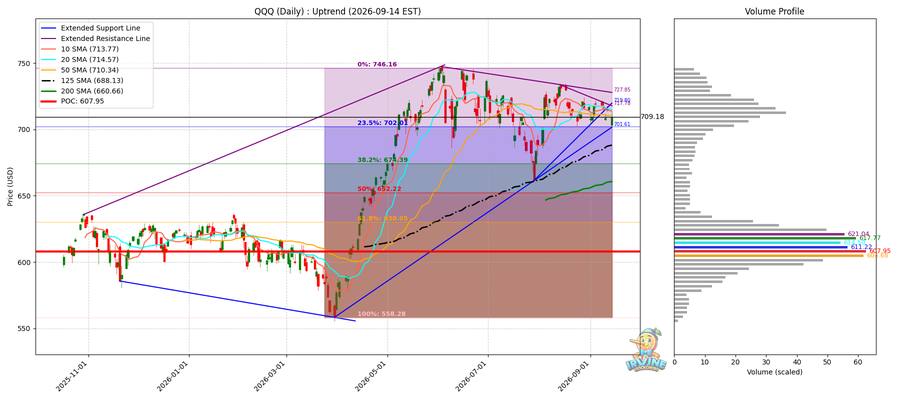Click the green 617.77 label in Volume Profile
The width and height of the screenshot is (900, 400).
pos(868,238)
